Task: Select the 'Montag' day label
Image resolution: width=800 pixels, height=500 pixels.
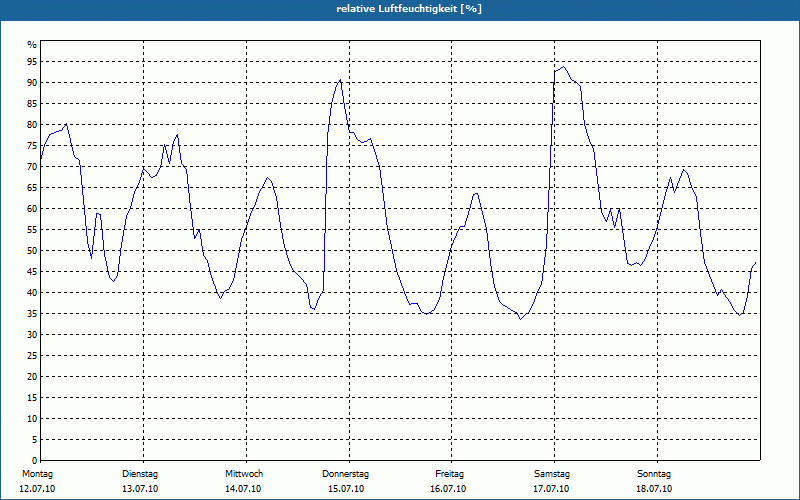Action: coord(37,474)
